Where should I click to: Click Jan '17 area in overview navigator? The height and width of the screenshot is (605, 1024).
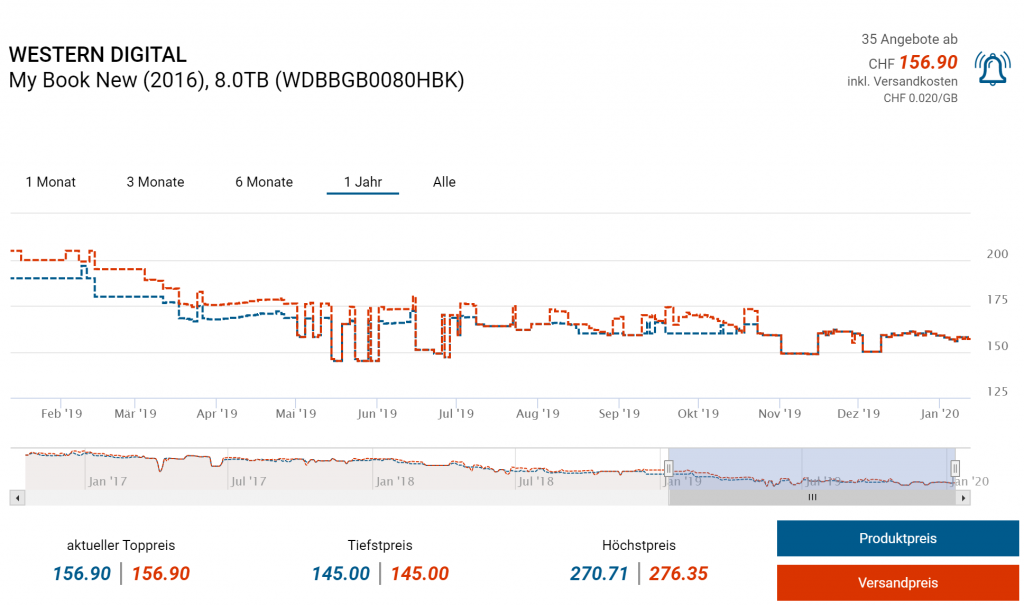110,480
